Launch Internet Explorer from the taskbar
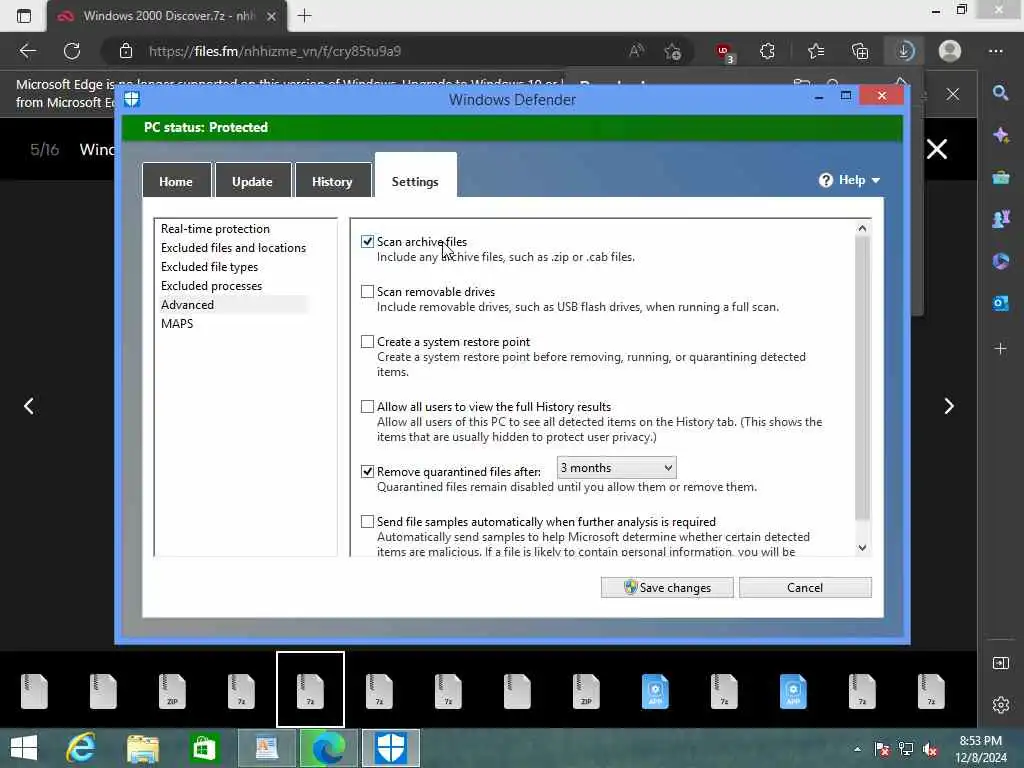 click(81, 748)
